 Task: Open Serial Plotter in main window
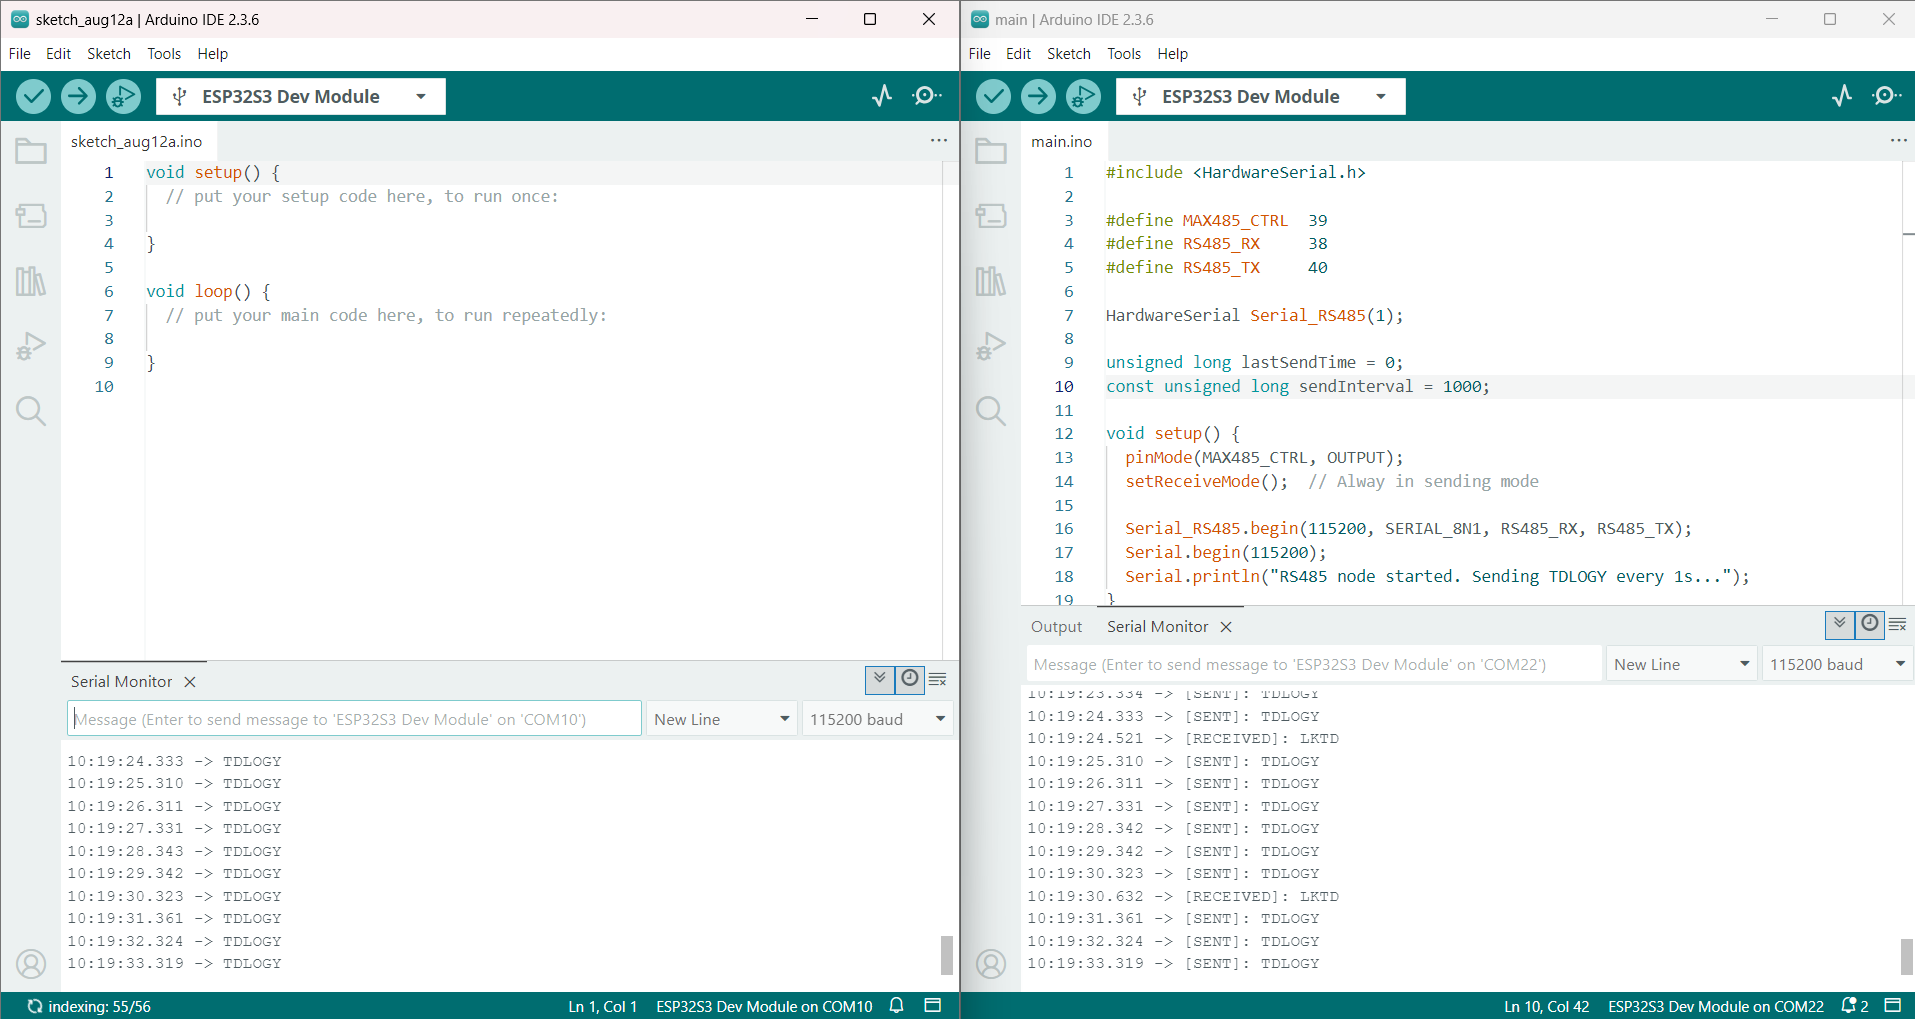pos(1842,96)
